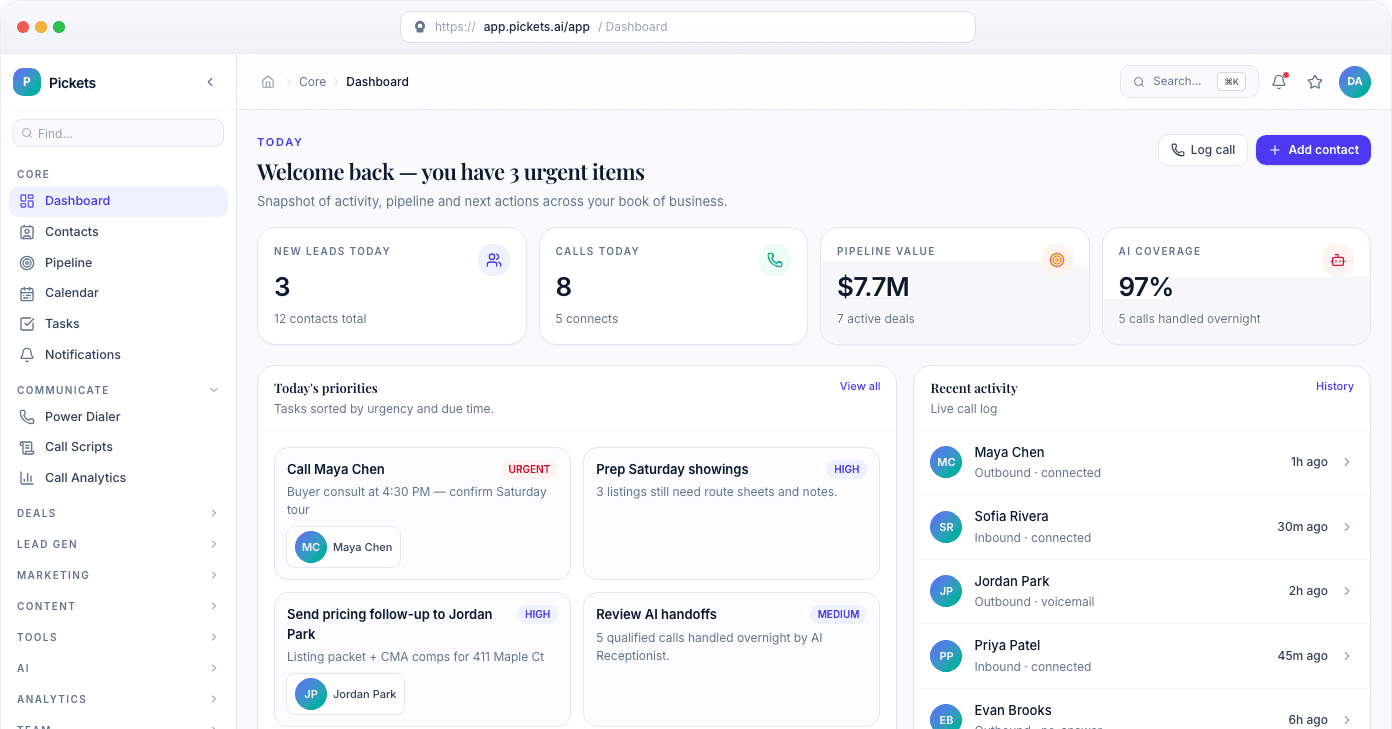Click the Contacts sidebar icon
The height and width of the screenshot is (729, 1392).
tap(27, 232)
